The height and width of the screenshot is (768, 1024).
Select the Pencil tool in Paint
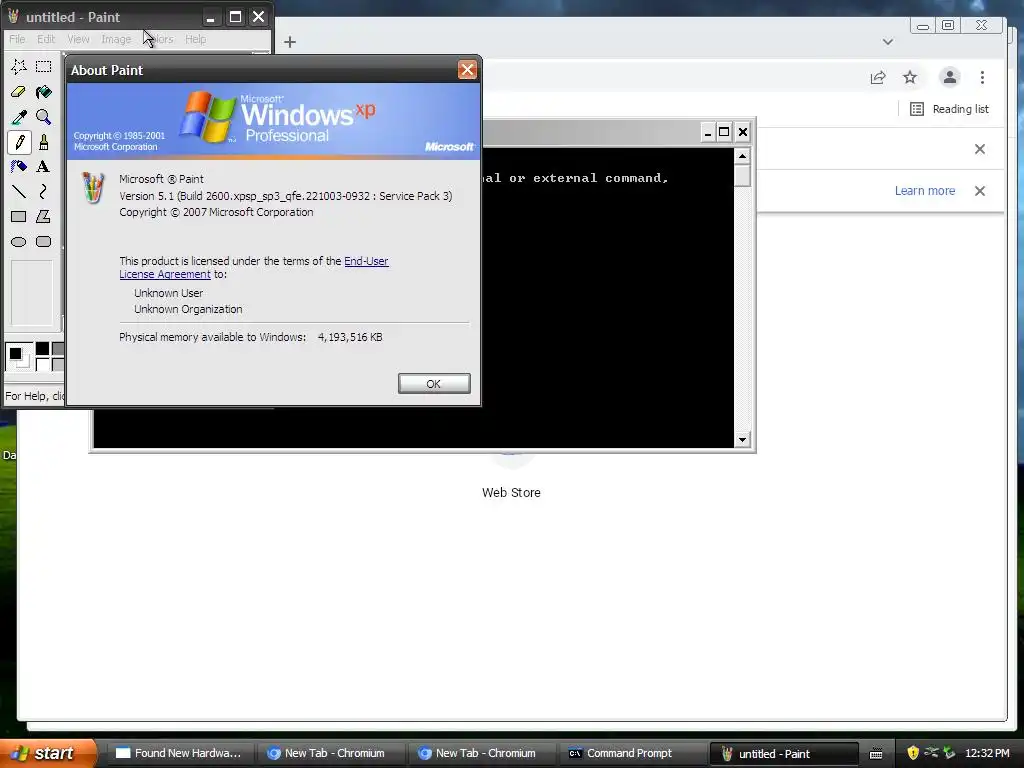[x=18, y=142]
